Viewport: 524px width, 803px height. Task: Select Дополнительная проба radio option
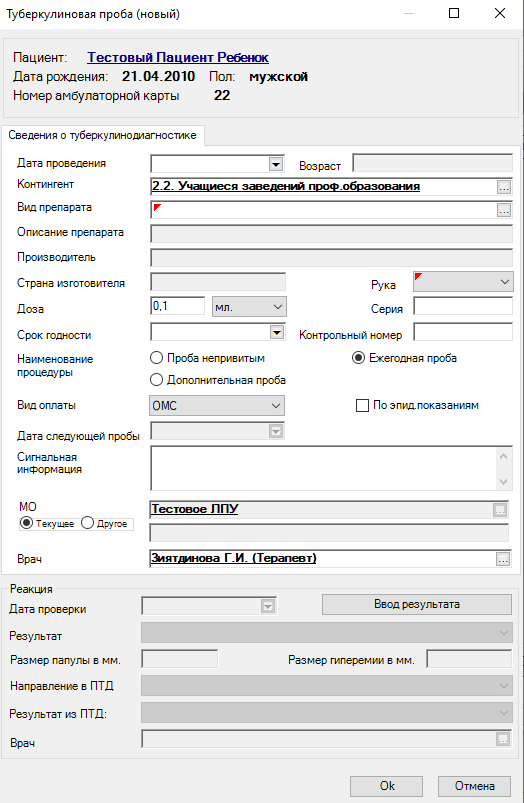[x=156, y=380]
